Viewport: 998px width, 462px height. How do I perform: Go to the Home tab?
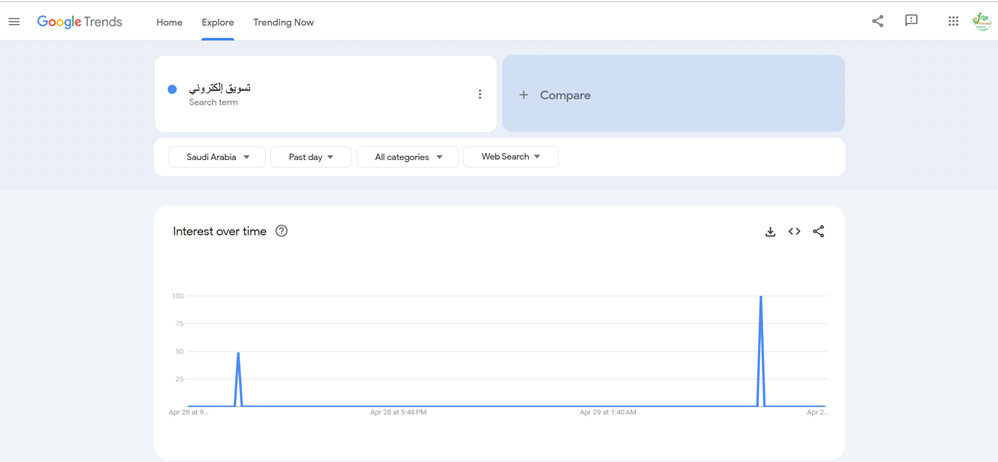169,22
